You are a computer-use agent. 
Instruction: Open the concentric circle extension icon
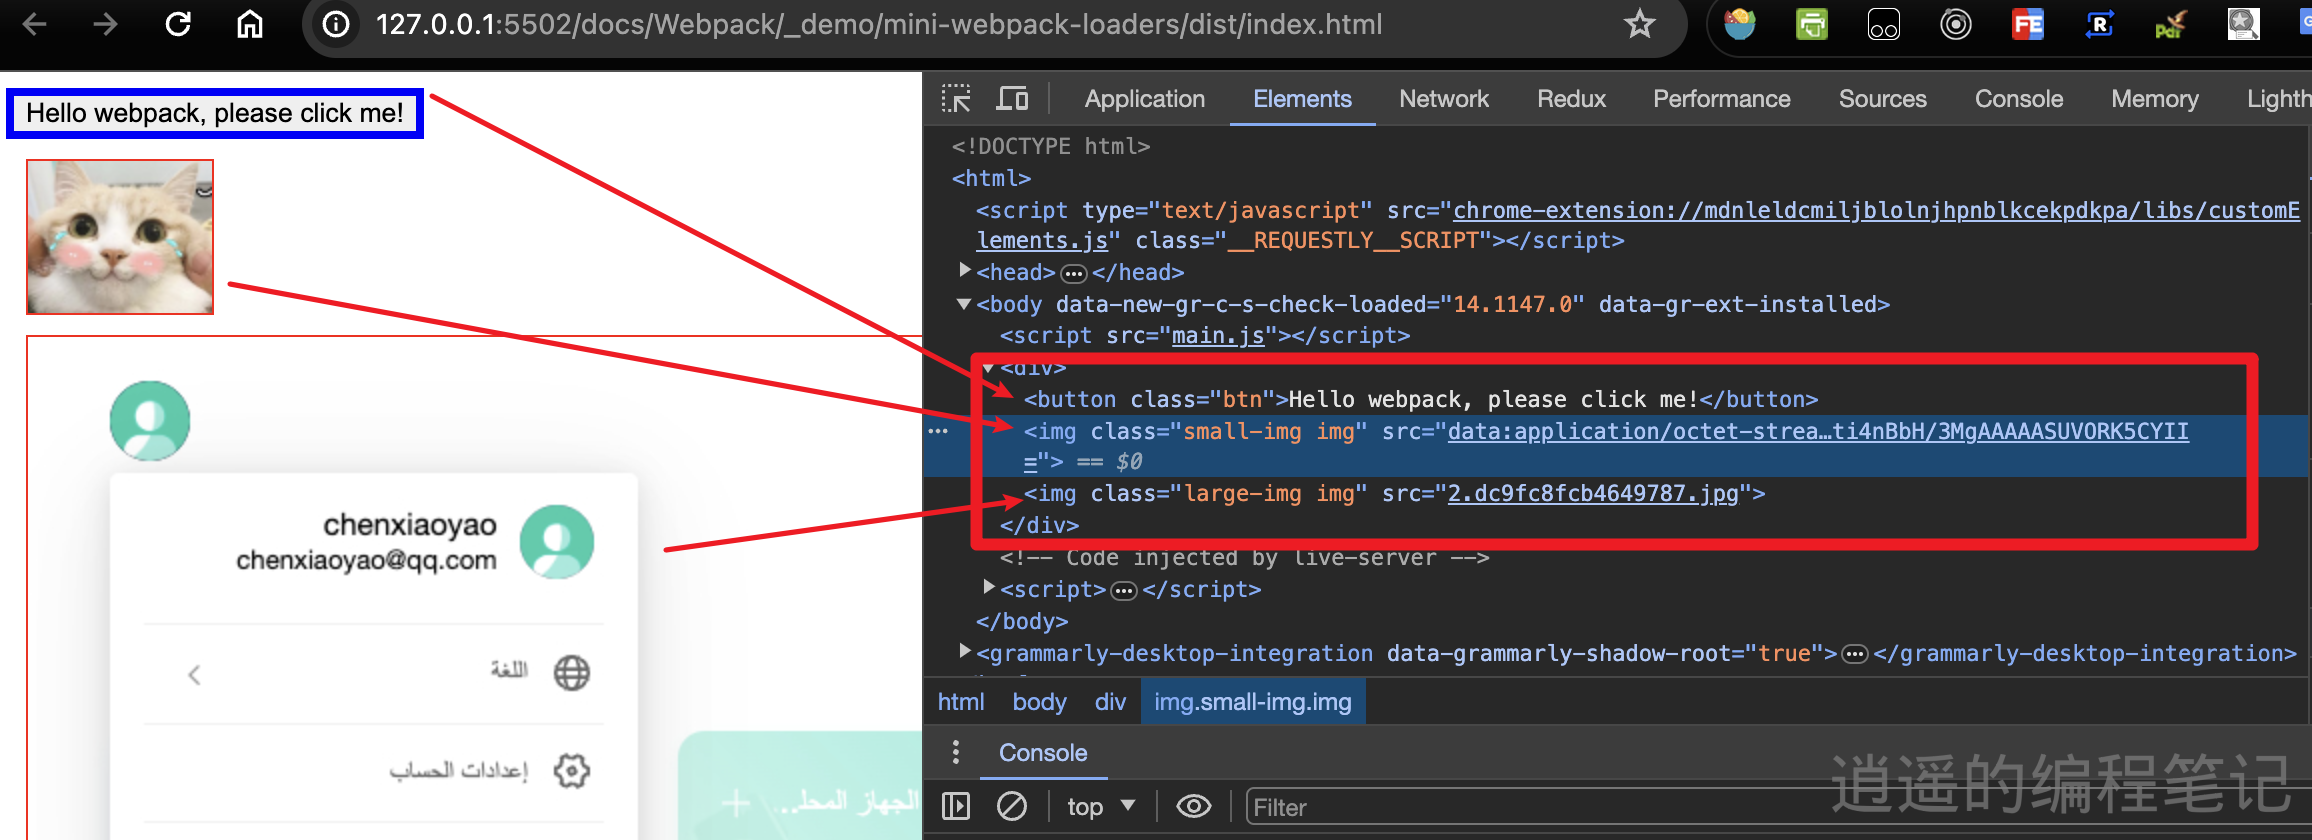pos(1956,24)
